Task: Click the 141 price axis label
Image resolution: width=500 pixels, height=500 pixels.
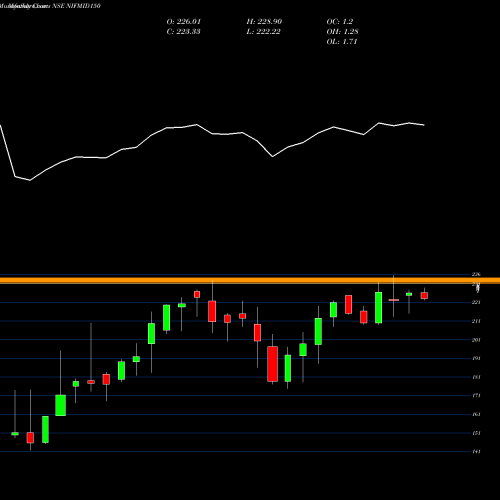Action: pyautogui.click(x=476, y=452)
